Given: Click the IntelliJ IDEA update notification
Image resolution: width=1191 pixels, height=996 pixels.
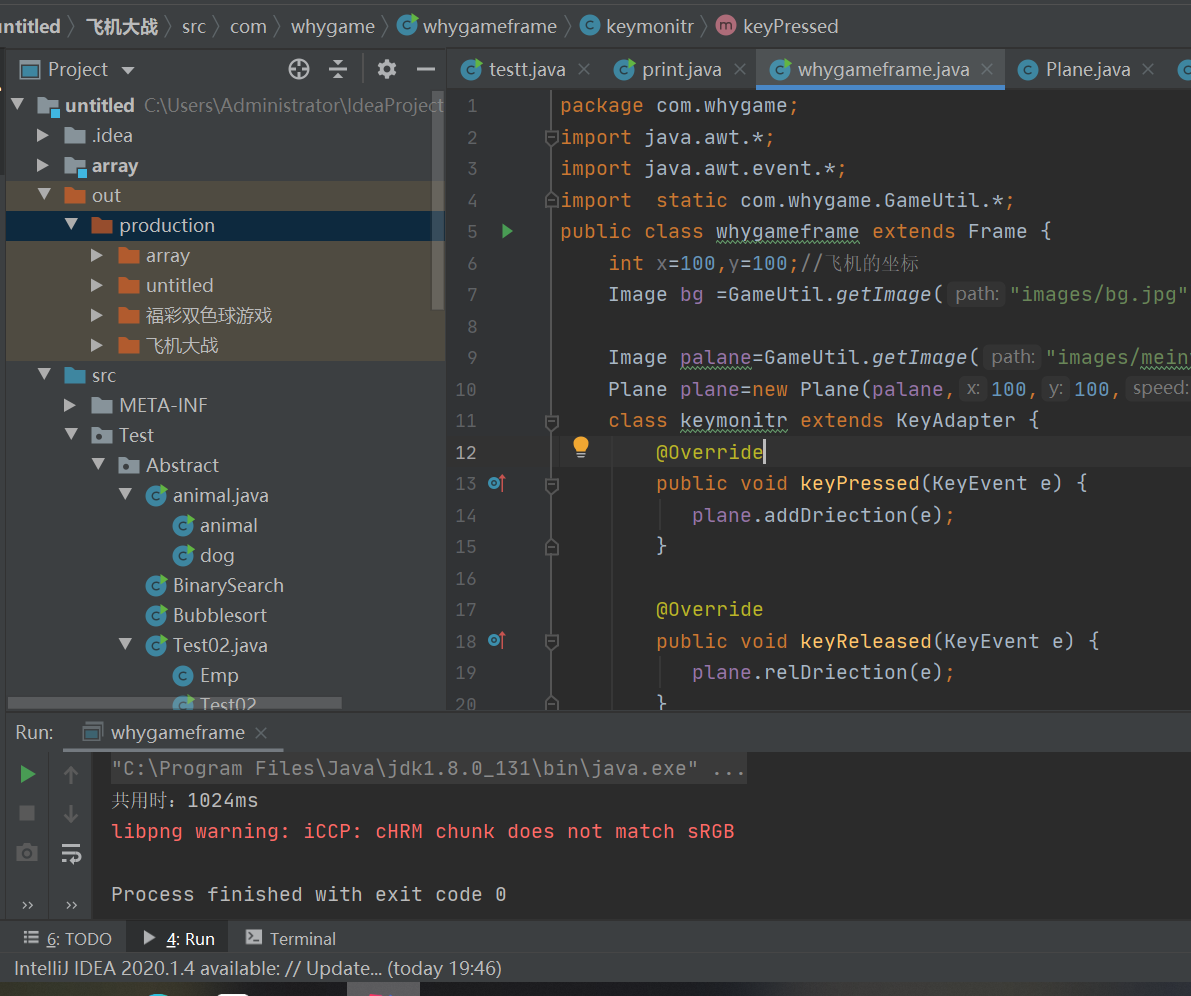Looking at the screenshot, I should [x=257, y=969].
